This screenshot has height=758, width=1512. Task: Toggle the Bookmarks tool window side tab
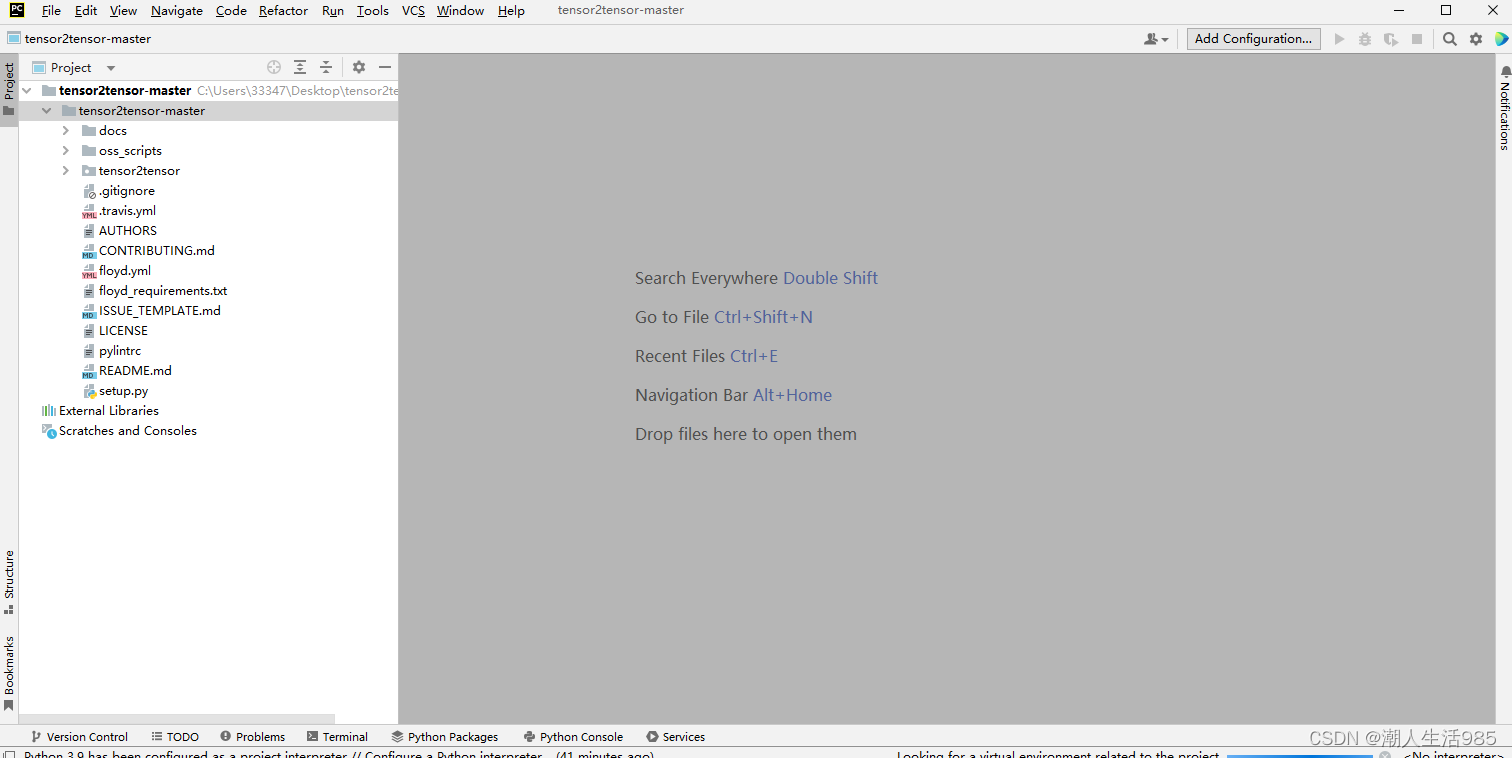click(x=9, y=673)
